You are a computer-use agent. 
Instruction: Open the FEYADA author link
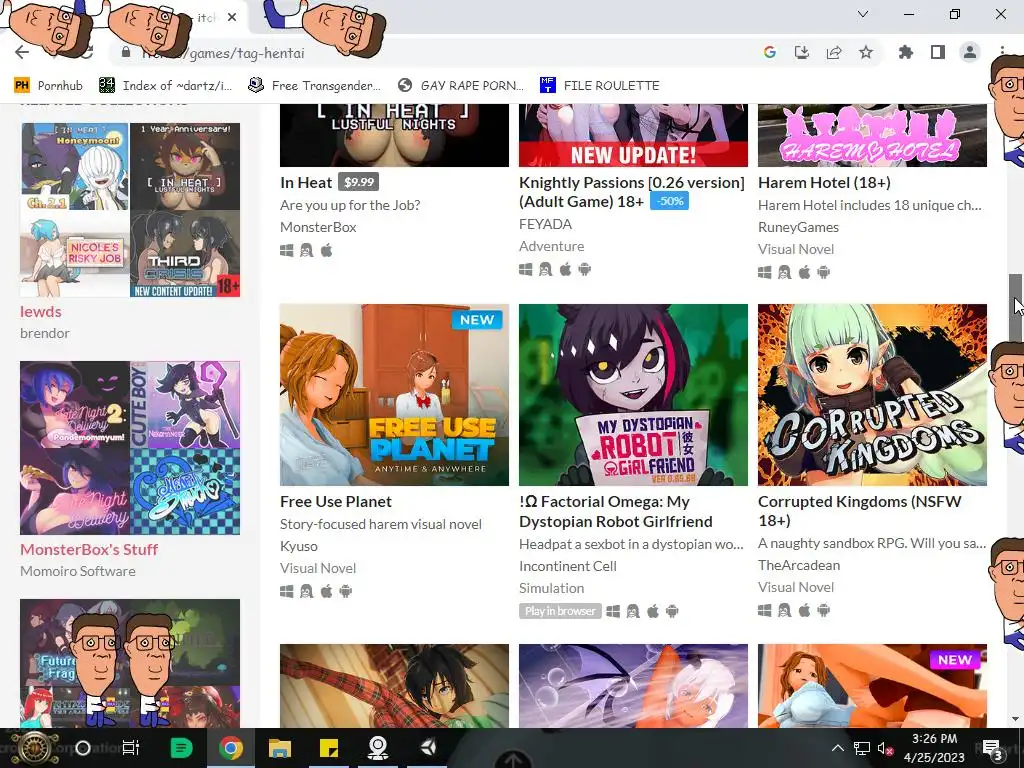(545, 224)
